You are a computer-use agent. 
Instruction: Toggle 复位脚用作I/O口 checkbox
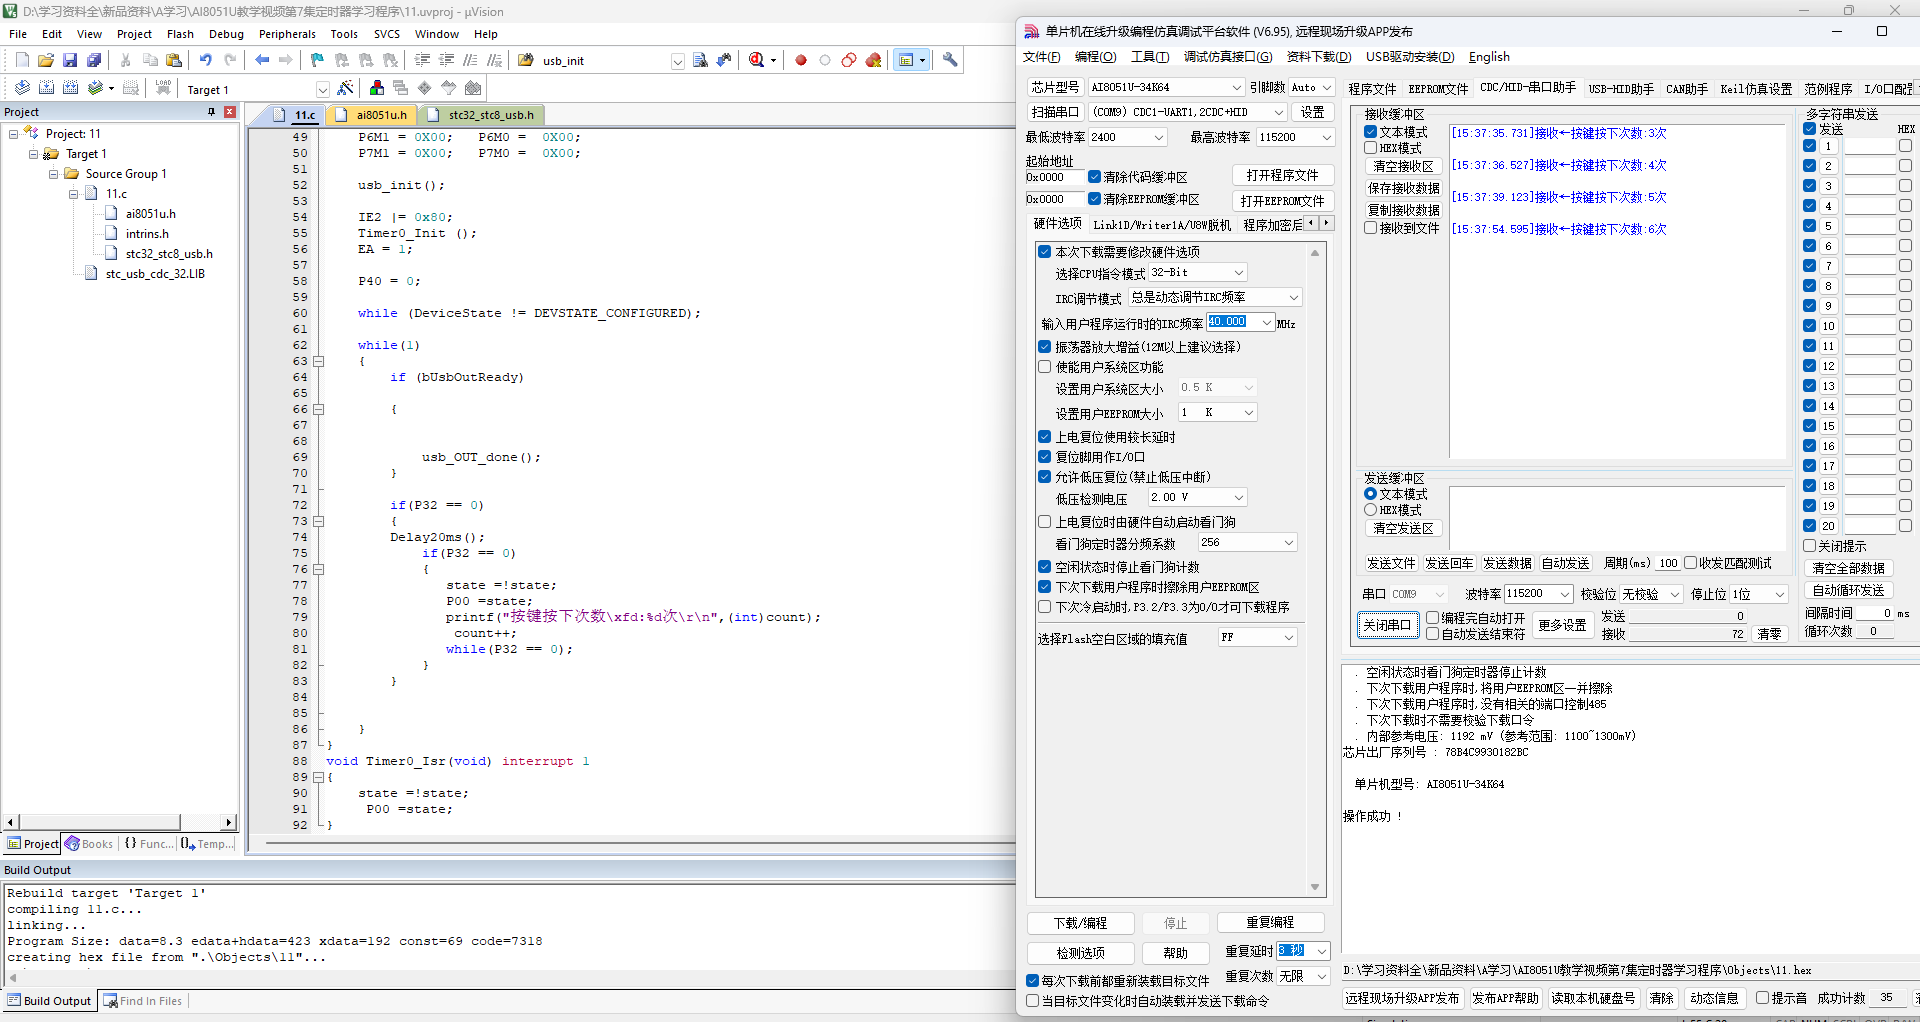1044,457
